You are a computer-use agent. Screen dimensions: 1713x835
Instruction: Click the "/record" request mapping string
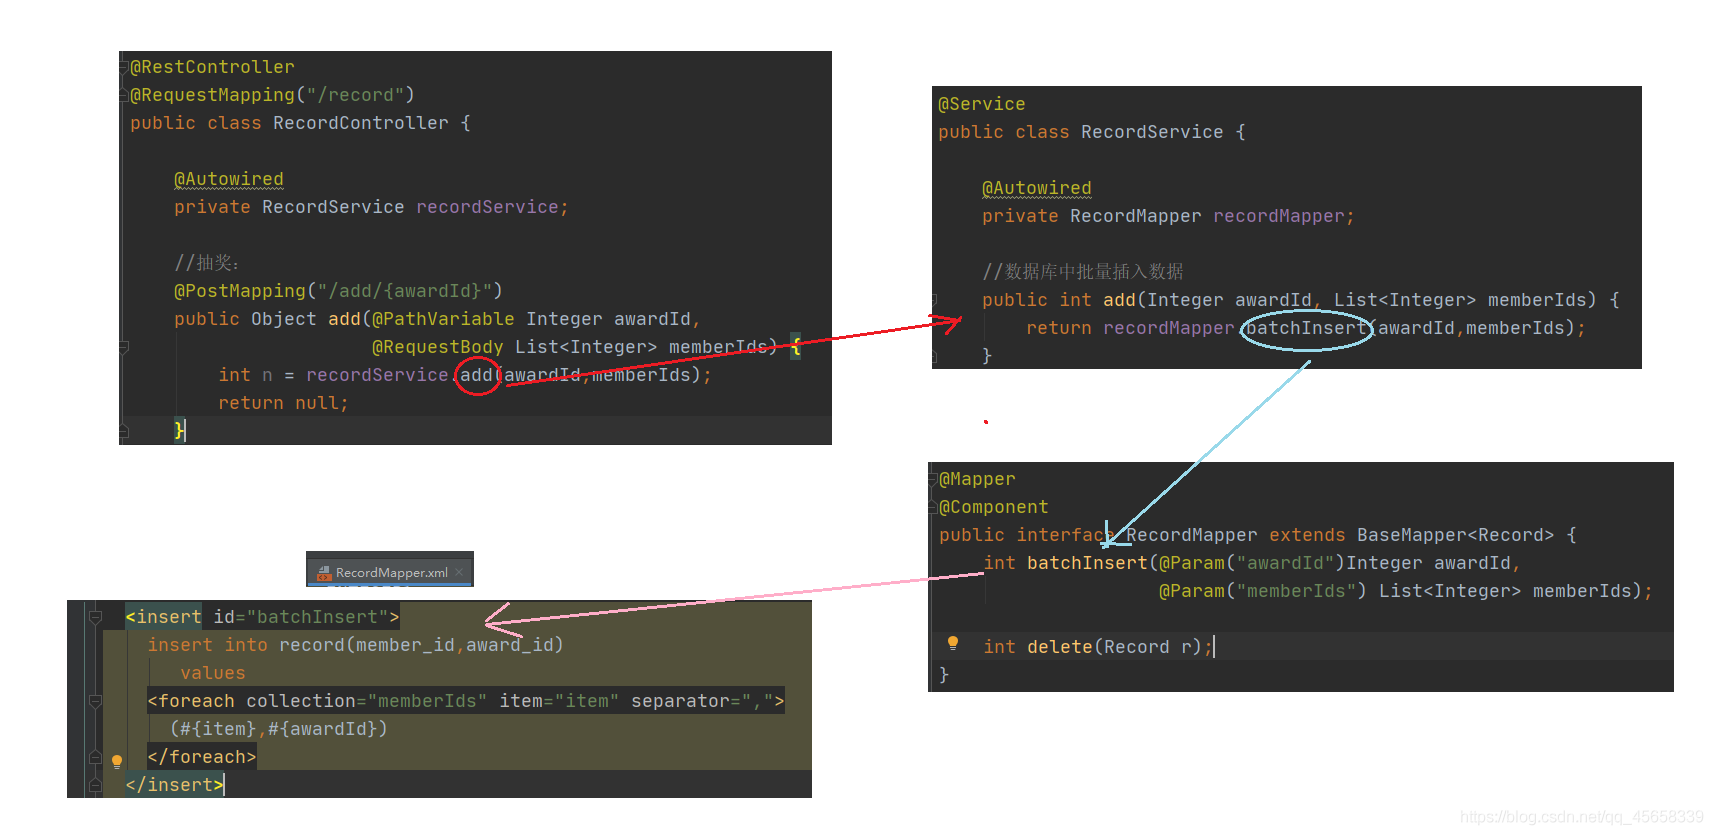click(x=355, y=95)
